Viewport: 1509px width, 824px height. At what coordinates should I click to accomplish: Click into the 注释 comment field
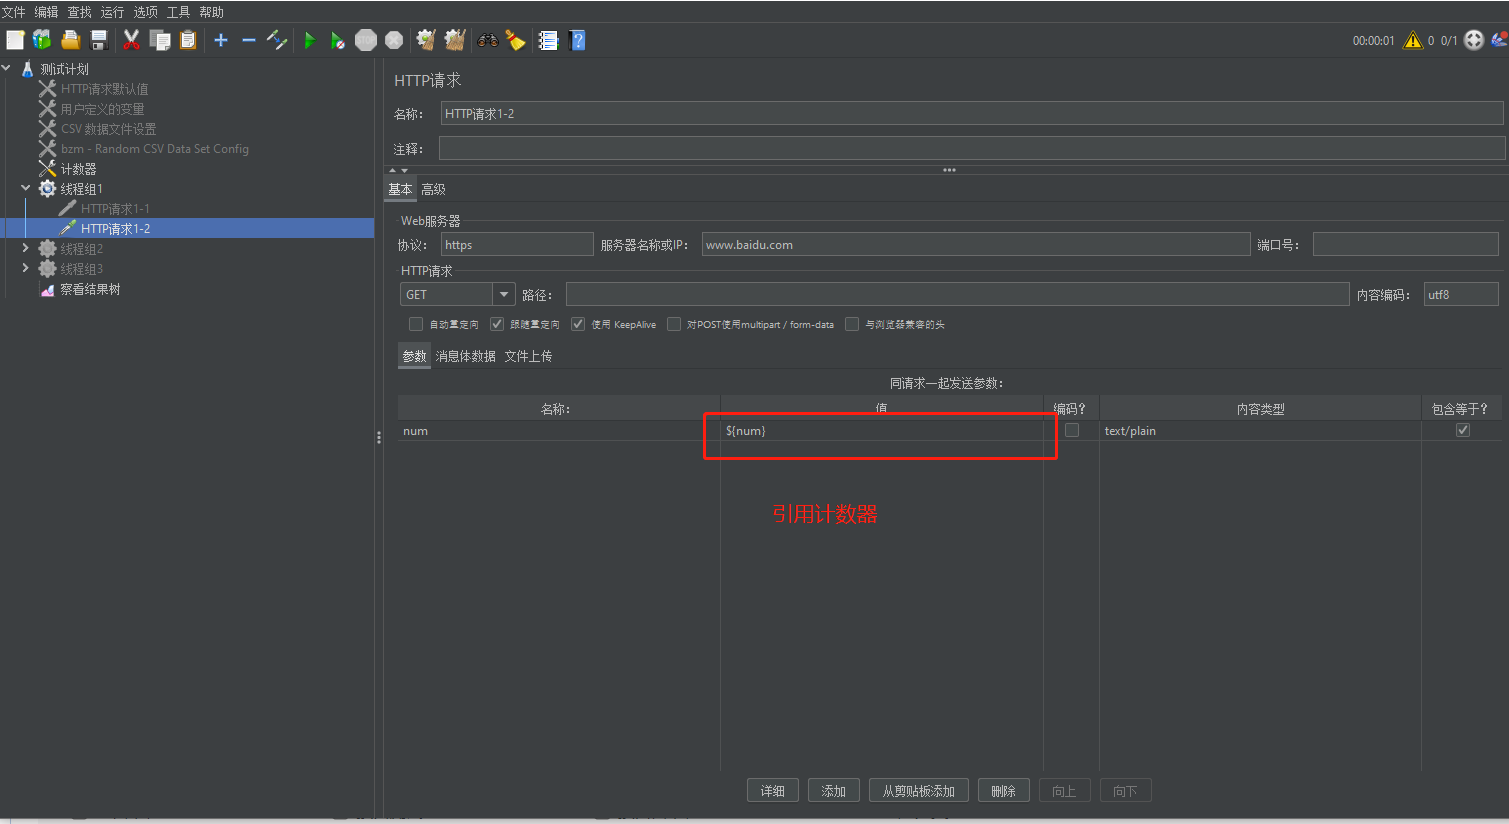[972, 148]
